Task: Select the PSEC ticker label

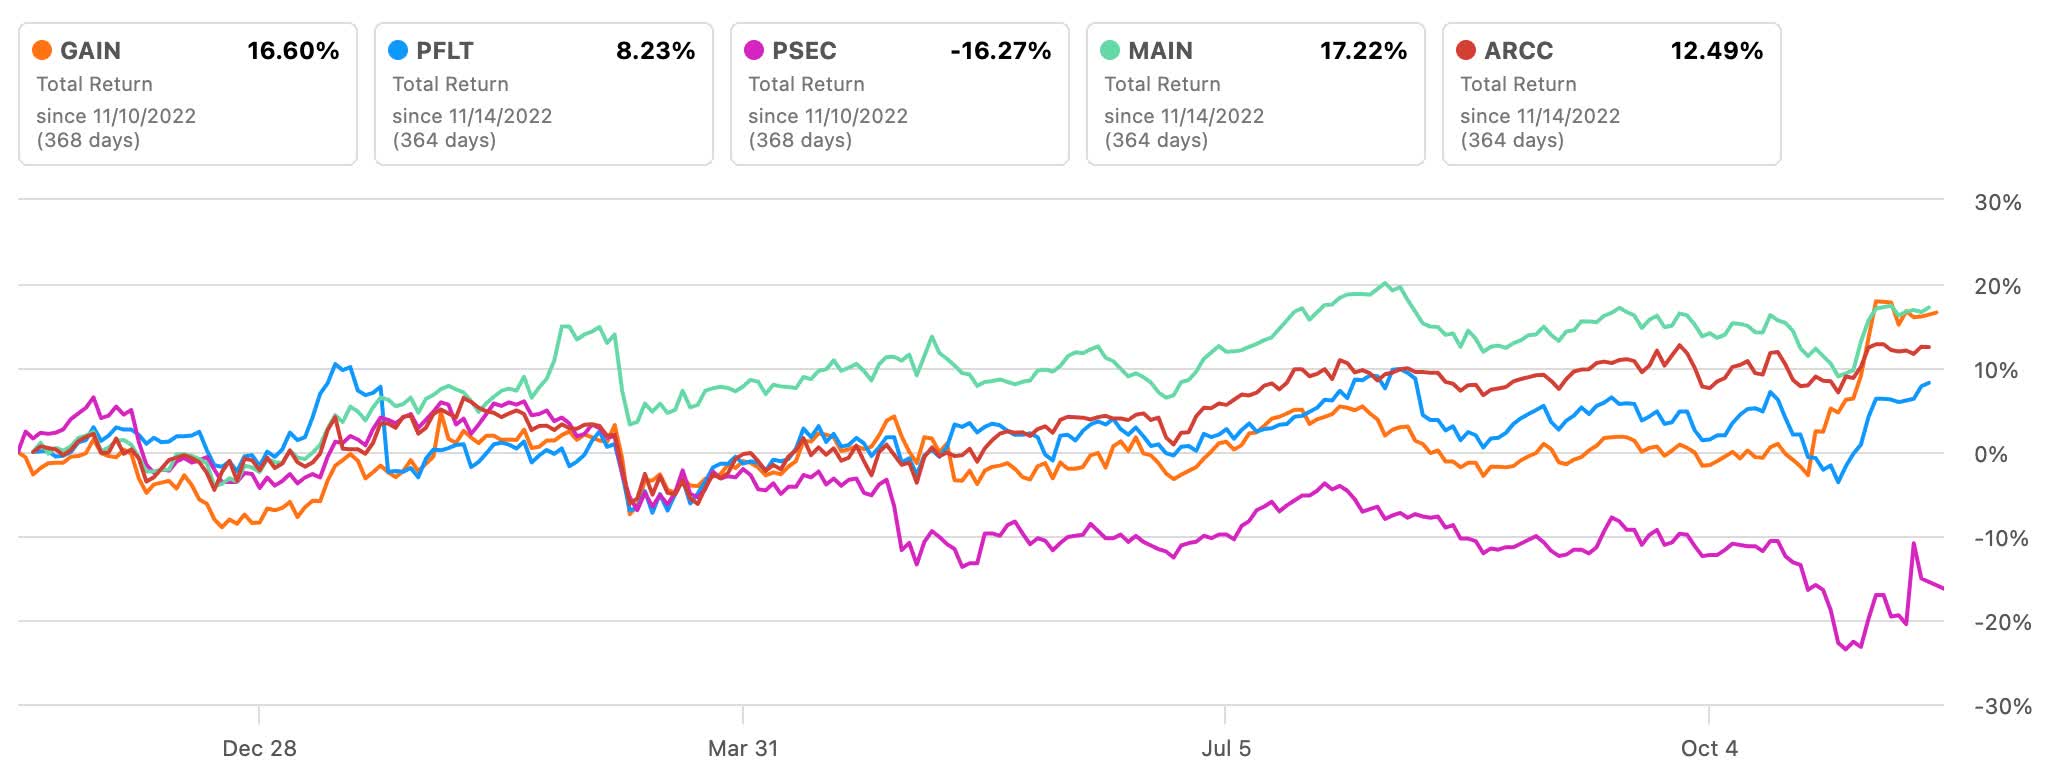Action: click(x=804, y=50)
